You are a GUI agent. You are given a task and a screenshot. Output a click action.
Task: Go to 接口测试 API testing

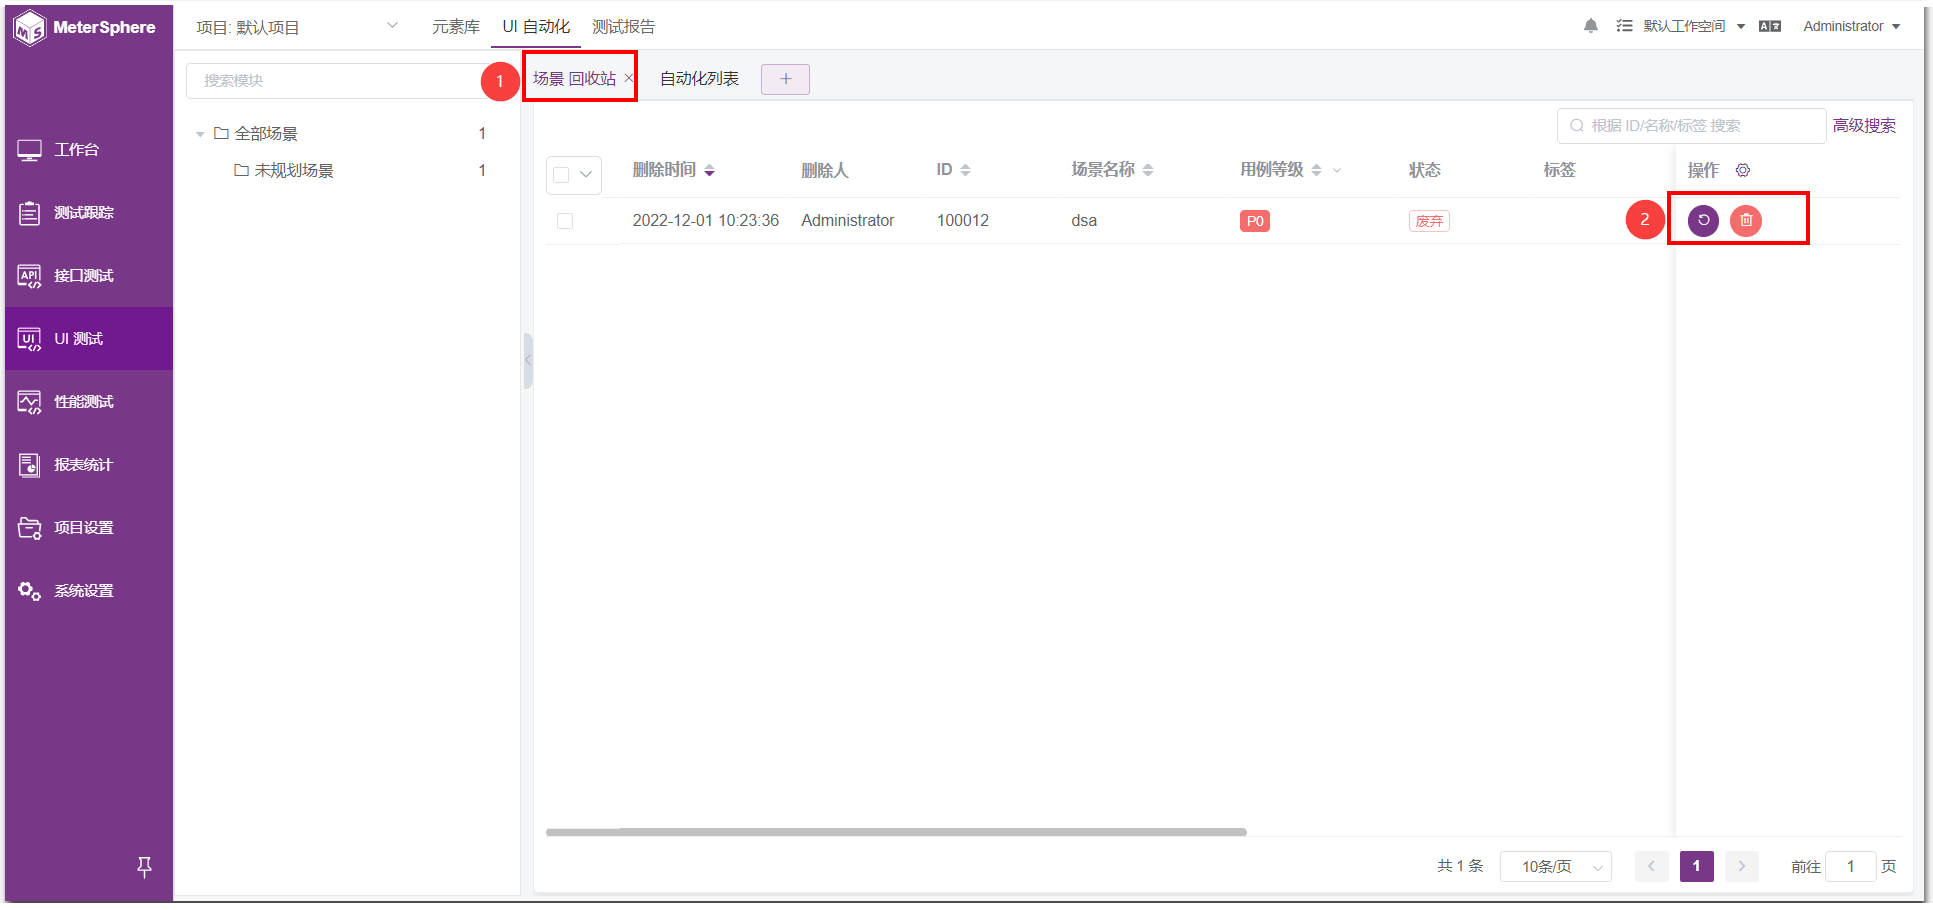tap(88, 276)
